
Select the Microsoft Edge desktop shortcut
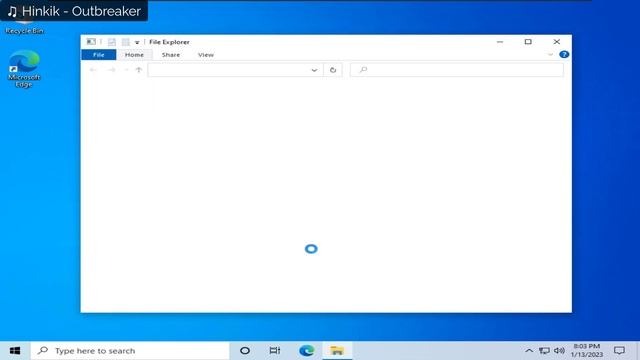[24, 69]
